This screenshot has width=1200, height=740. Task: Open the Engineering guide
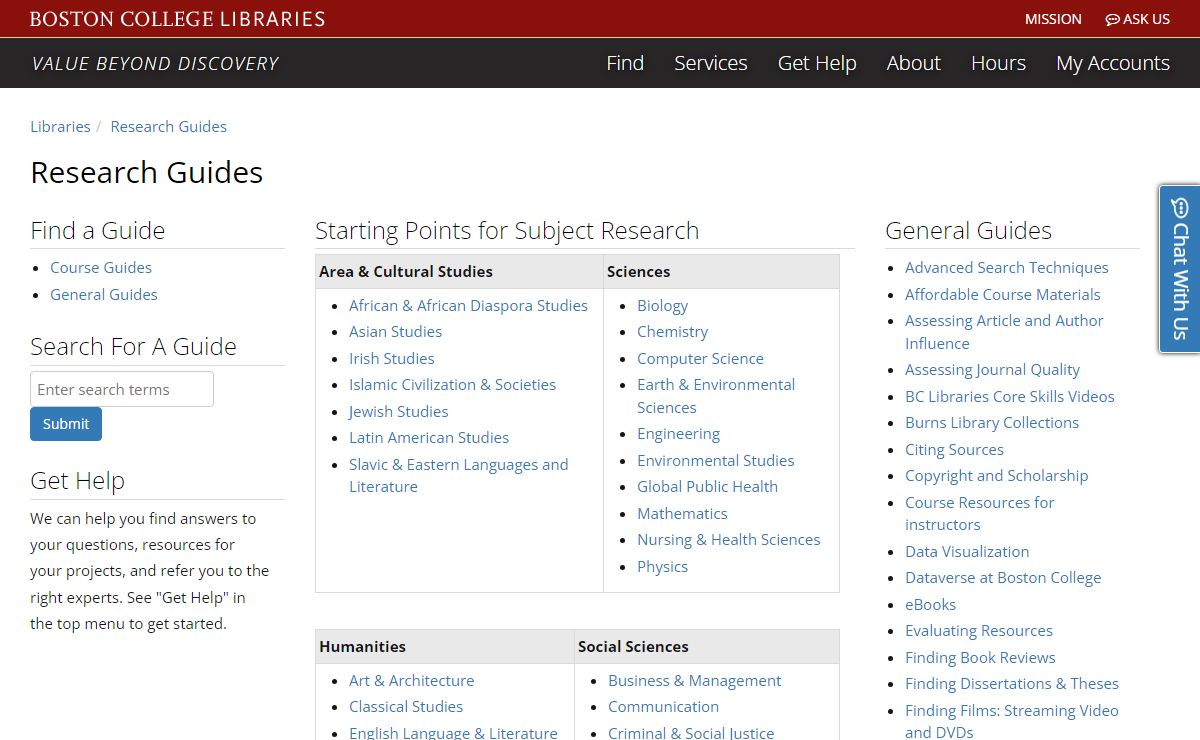click(x=678, y=433)
